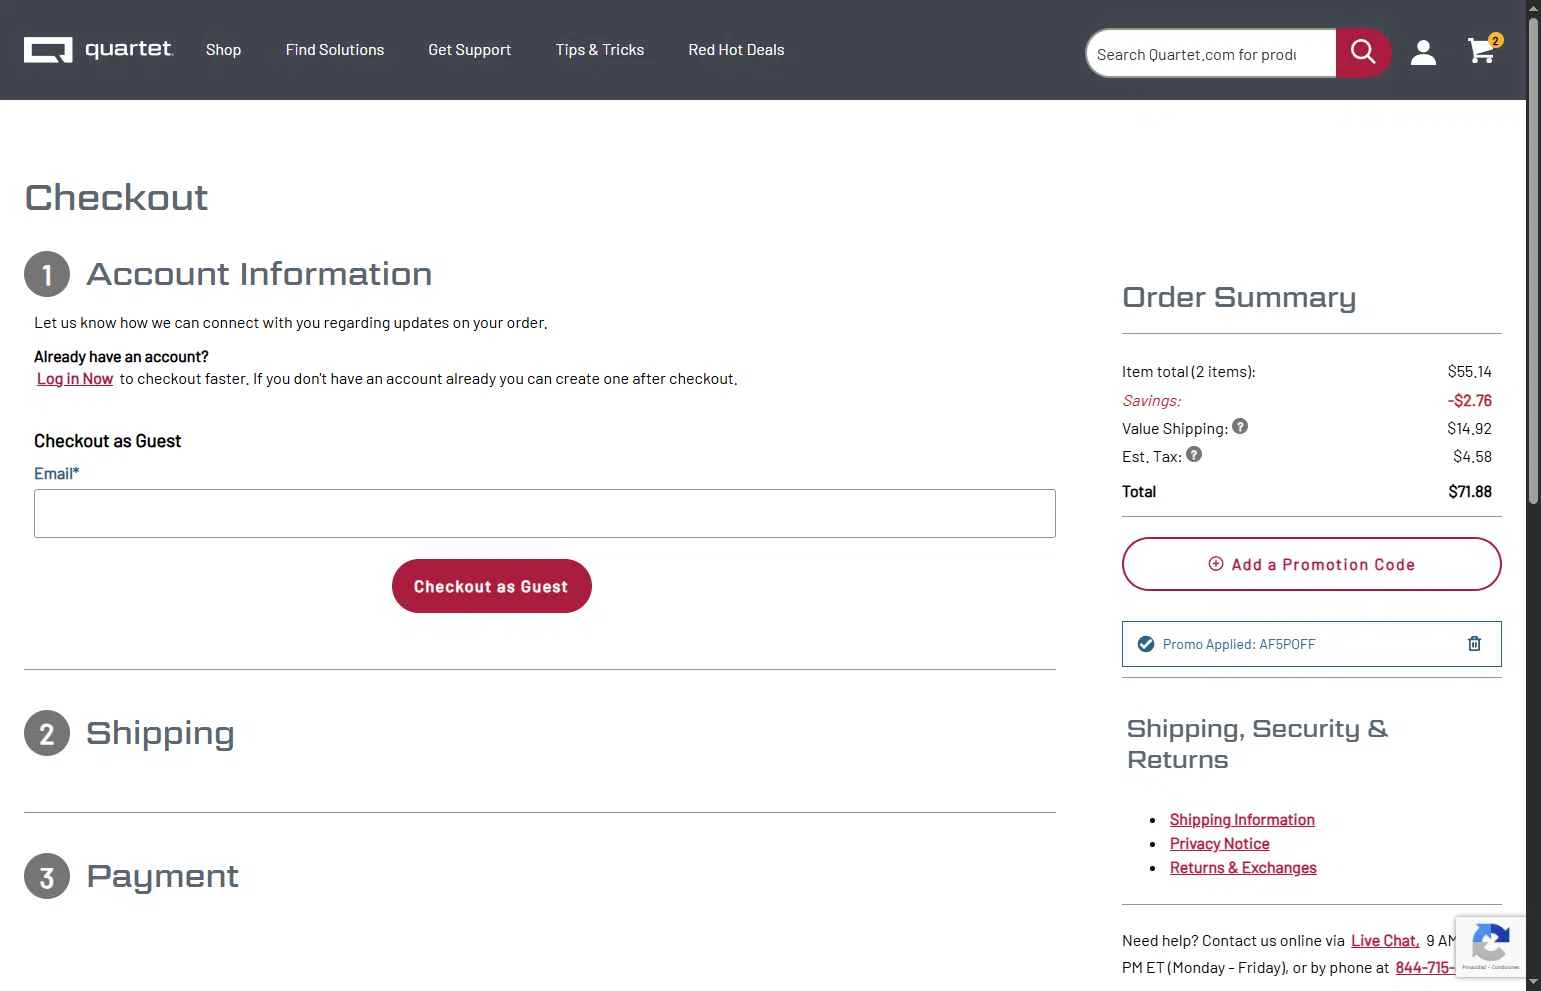Open Red Hot Deals
The image size is (1541, 991).
[736, 50]
